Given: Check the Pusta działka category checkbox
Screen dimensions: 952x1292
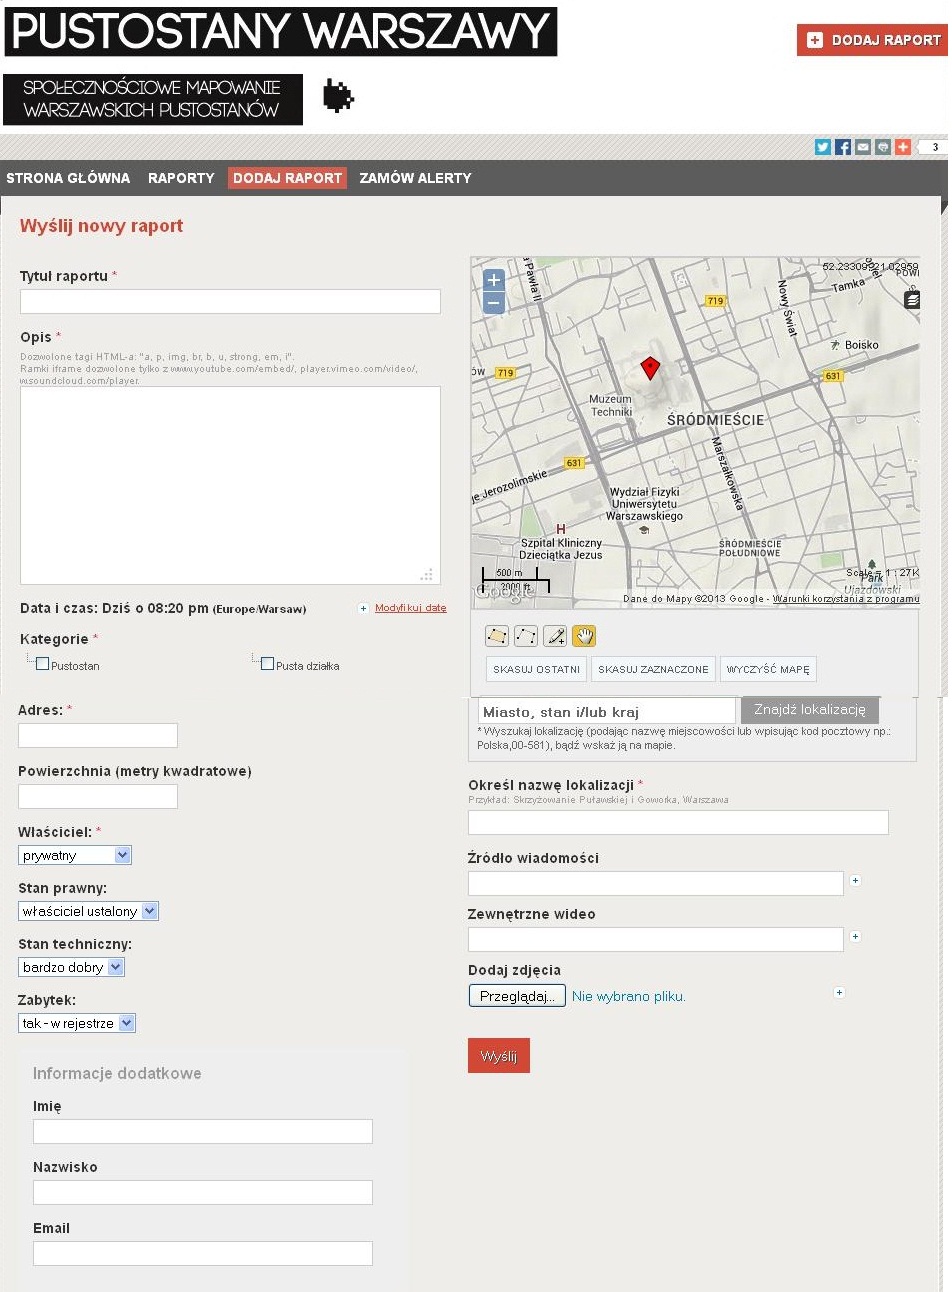Looking at the screenshot, I should coord(267,664).
